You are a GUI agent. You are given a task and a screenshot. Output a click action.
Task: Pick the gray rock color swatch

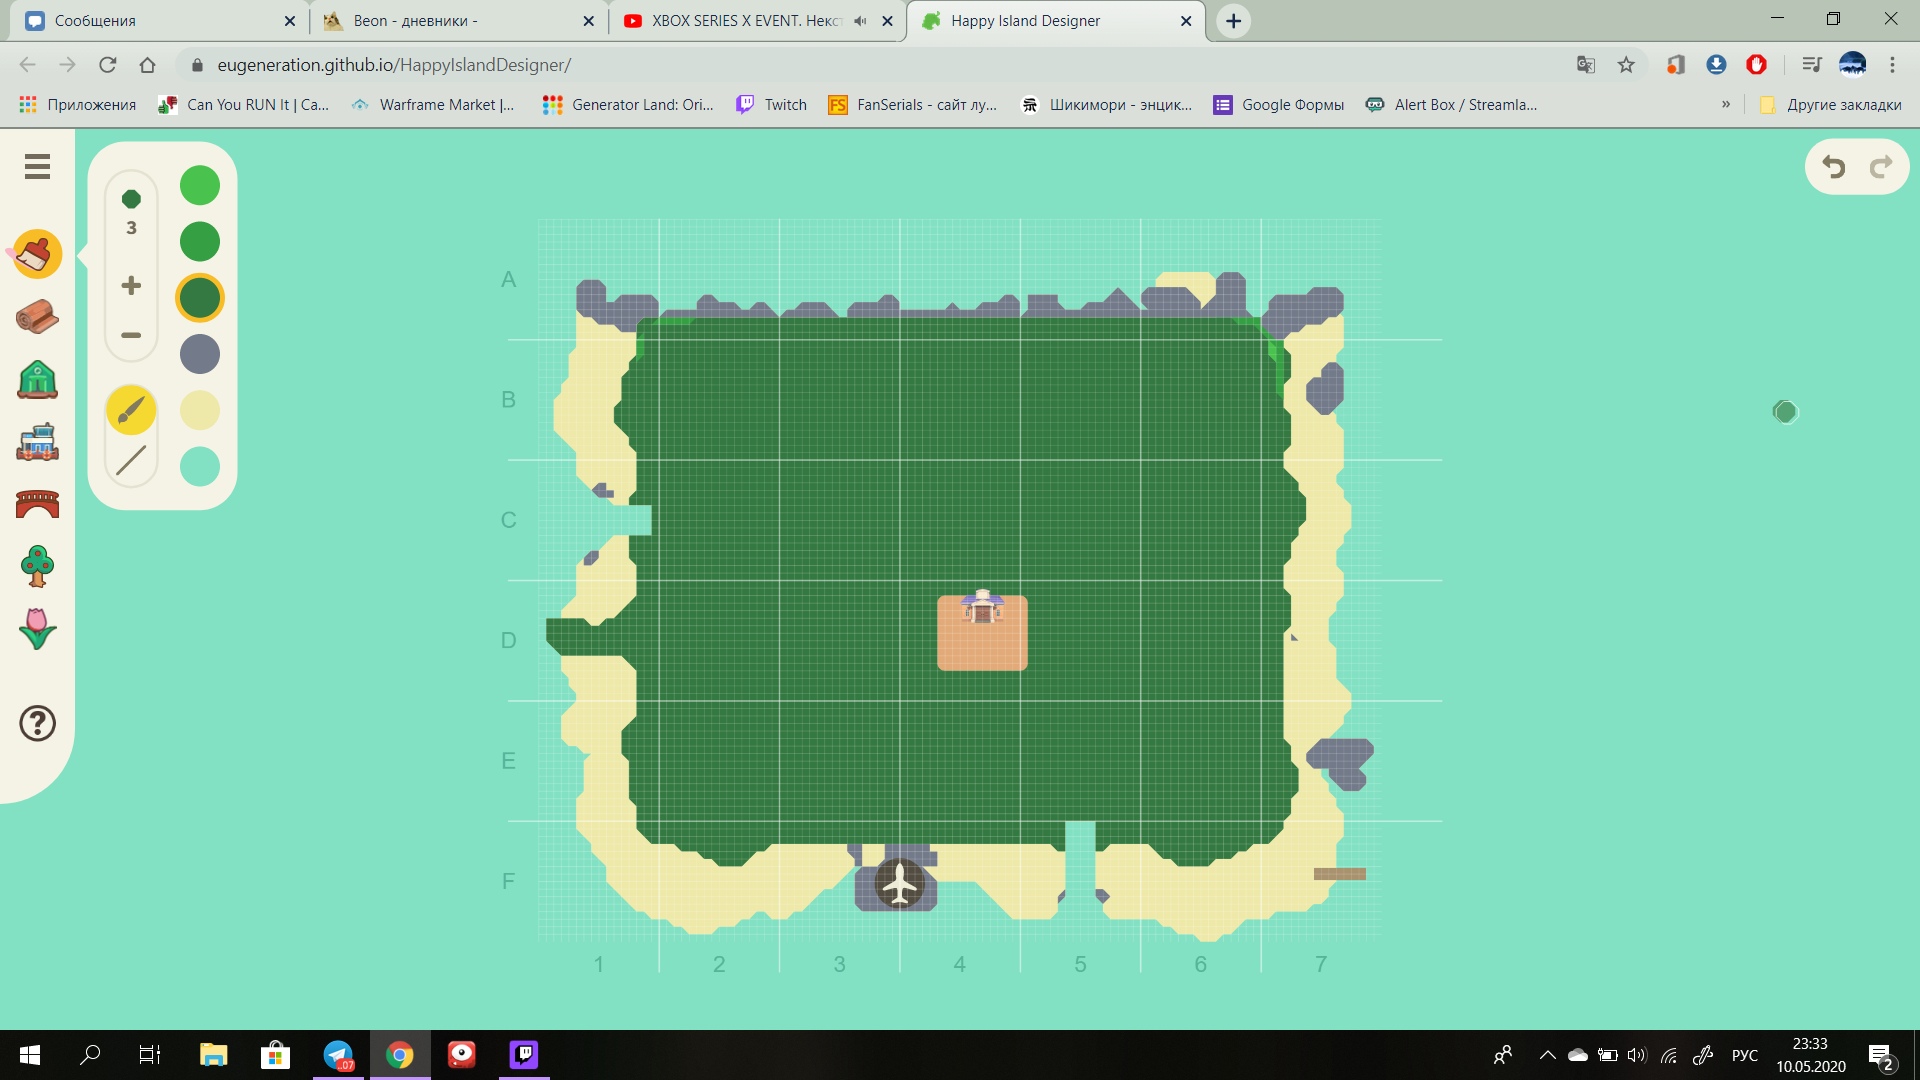pyautogui.click(x=200, y=354)
